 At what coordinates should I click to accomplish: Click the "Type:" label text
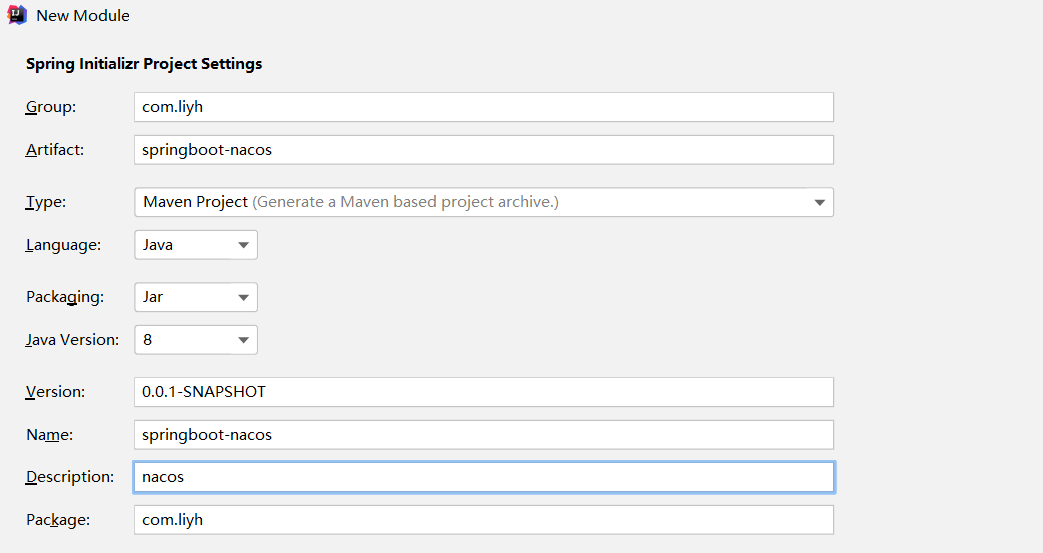[x=46, y=202]
